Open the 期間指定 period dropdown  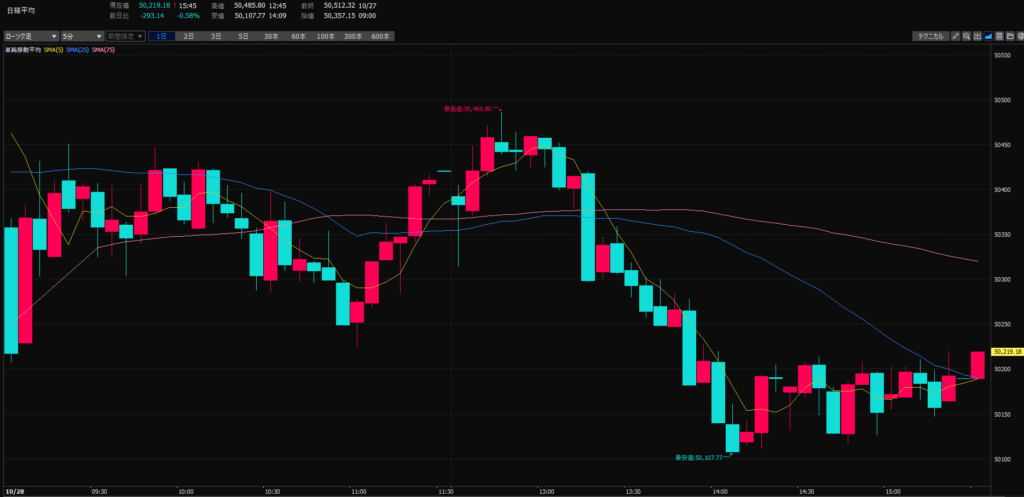126,36
